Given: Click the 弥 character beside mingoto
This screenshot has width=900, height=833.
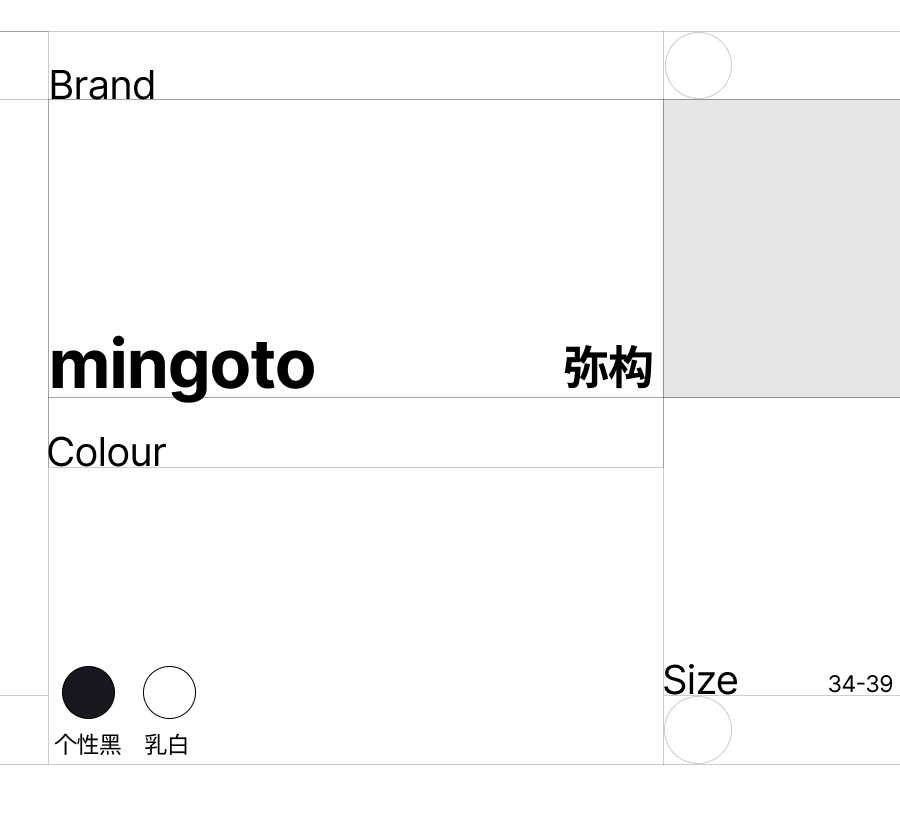Looking at the screenshot, I should pos(586,367).
